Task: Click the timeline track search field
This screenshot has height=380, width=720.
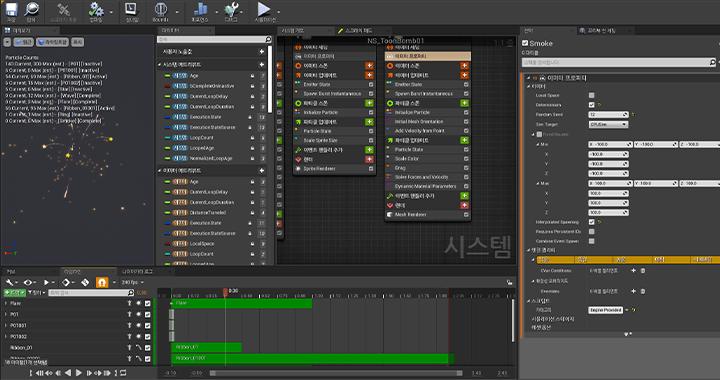Action: point(90,292)
